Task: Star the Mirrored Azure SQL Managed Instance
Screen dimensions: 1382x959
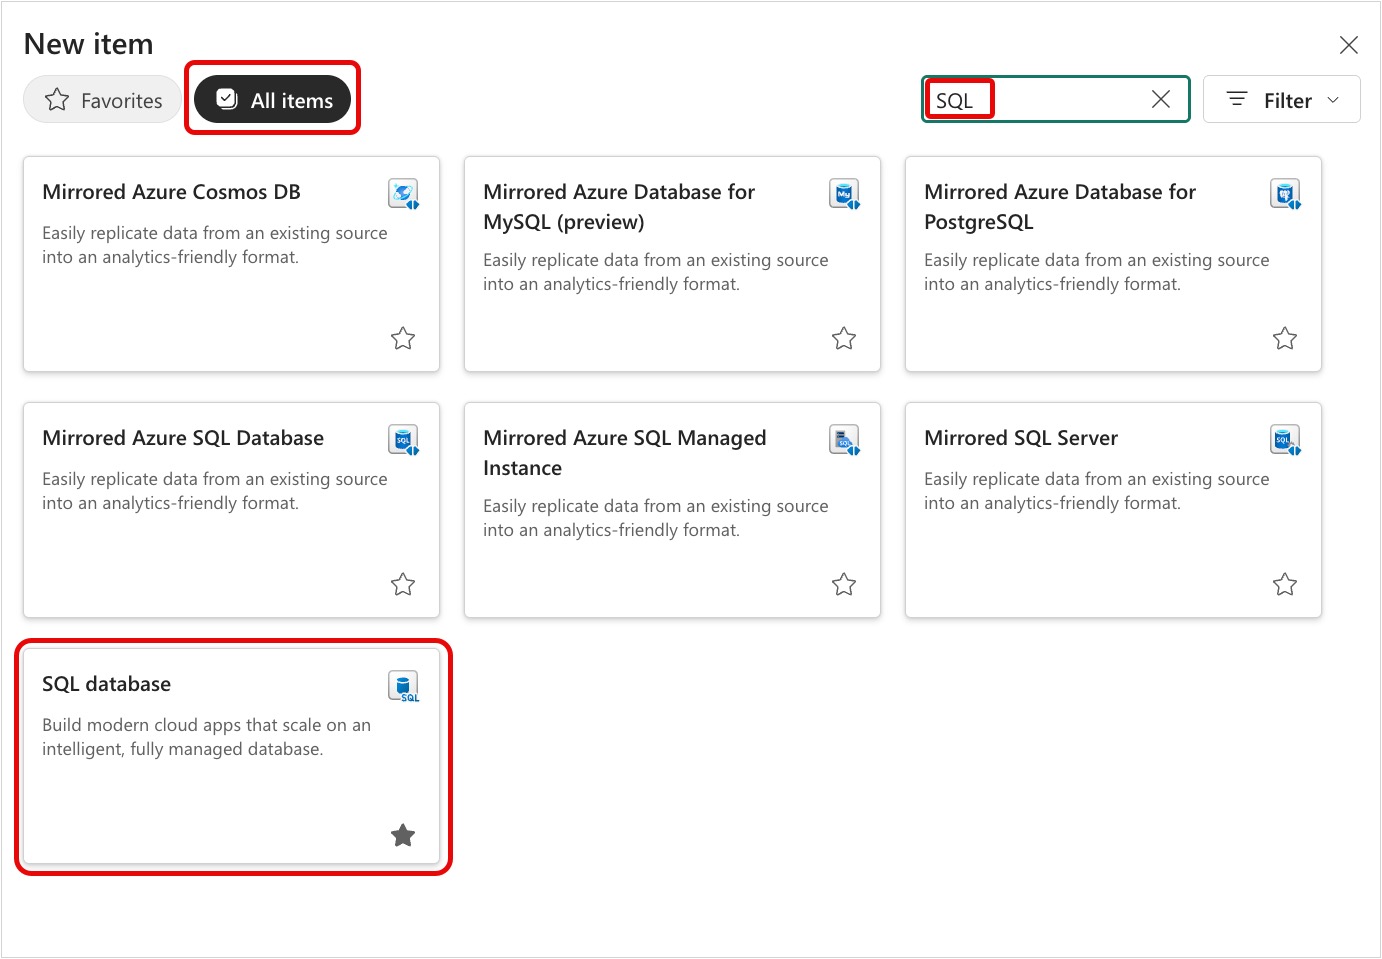Action: 844,584
